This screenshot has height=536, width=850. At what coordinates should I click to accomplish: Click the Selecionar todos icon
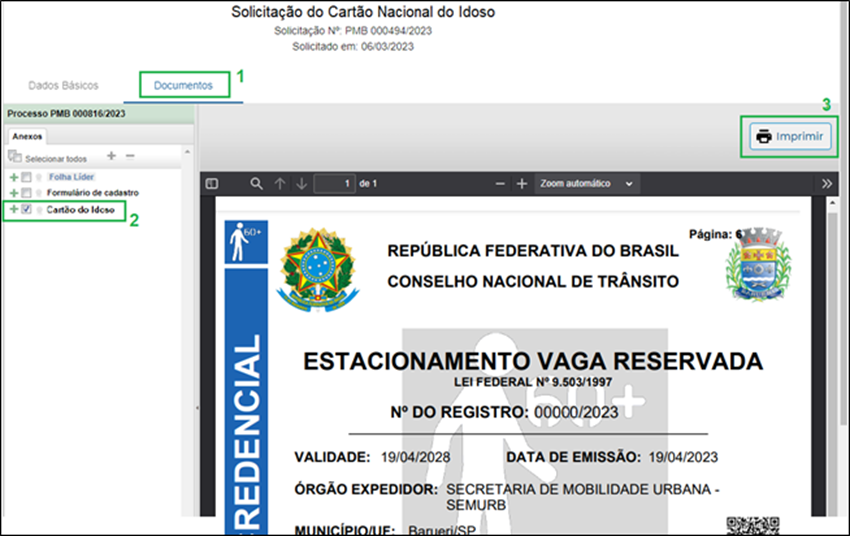click(15, 157)
